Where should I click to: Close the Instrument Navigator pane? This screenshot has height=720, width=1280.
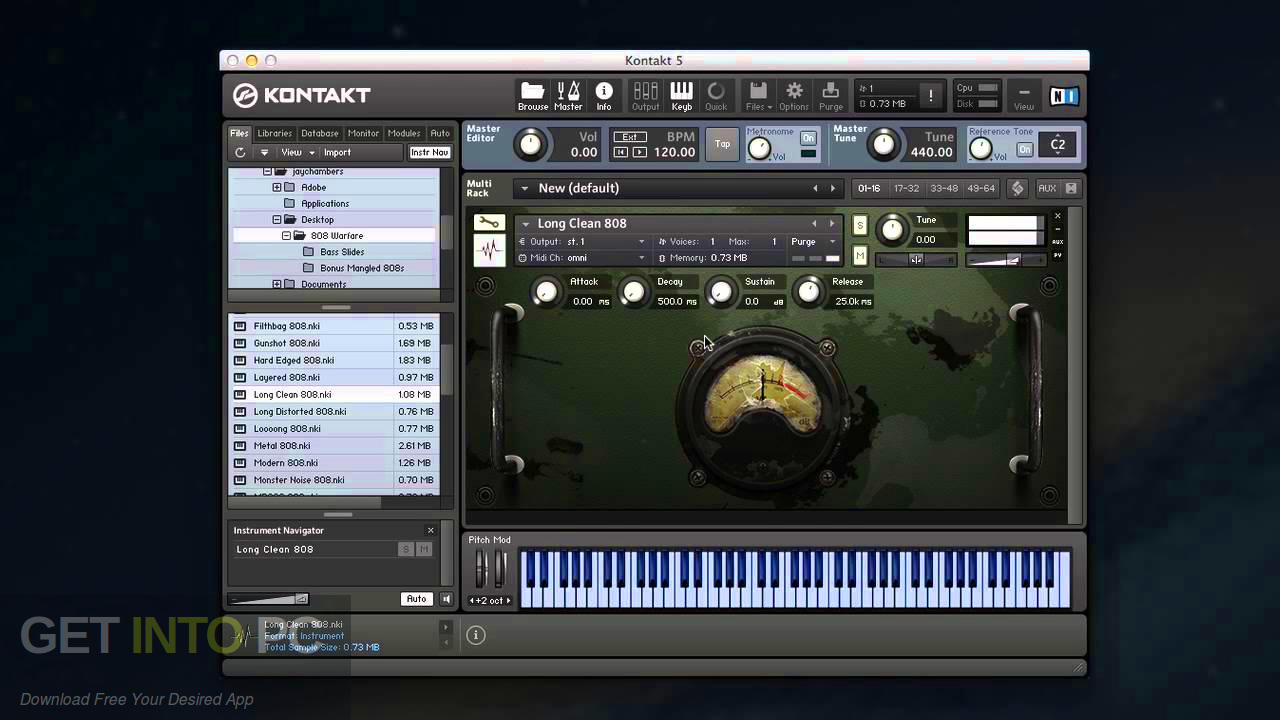point(431,530)
